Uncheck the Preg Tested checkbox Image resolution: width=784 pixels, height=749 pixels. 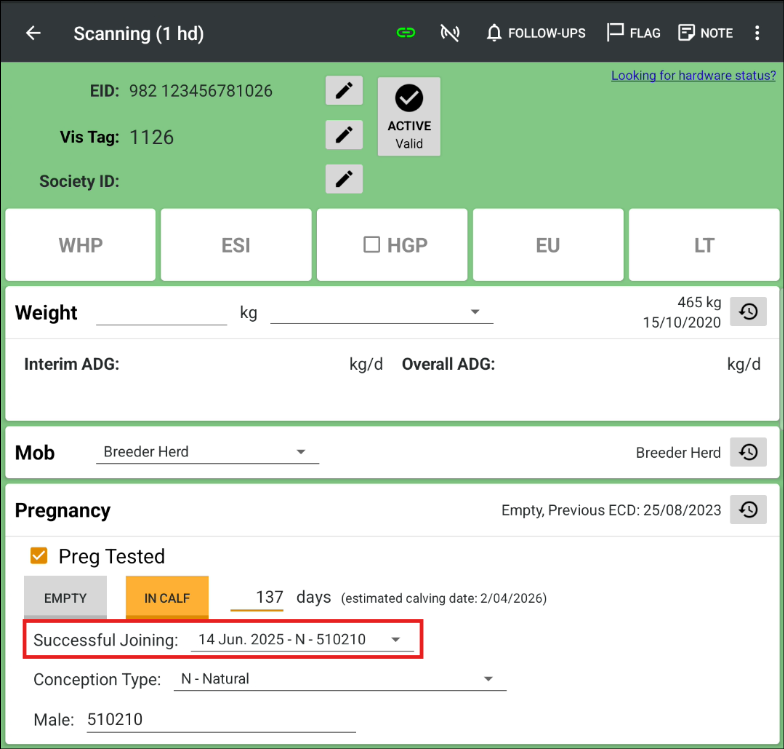(x=39, y=556)
